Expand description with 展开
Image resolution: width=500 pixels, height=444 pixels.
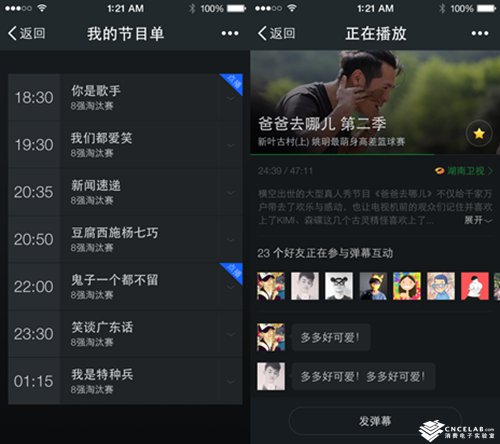point(478,220)
